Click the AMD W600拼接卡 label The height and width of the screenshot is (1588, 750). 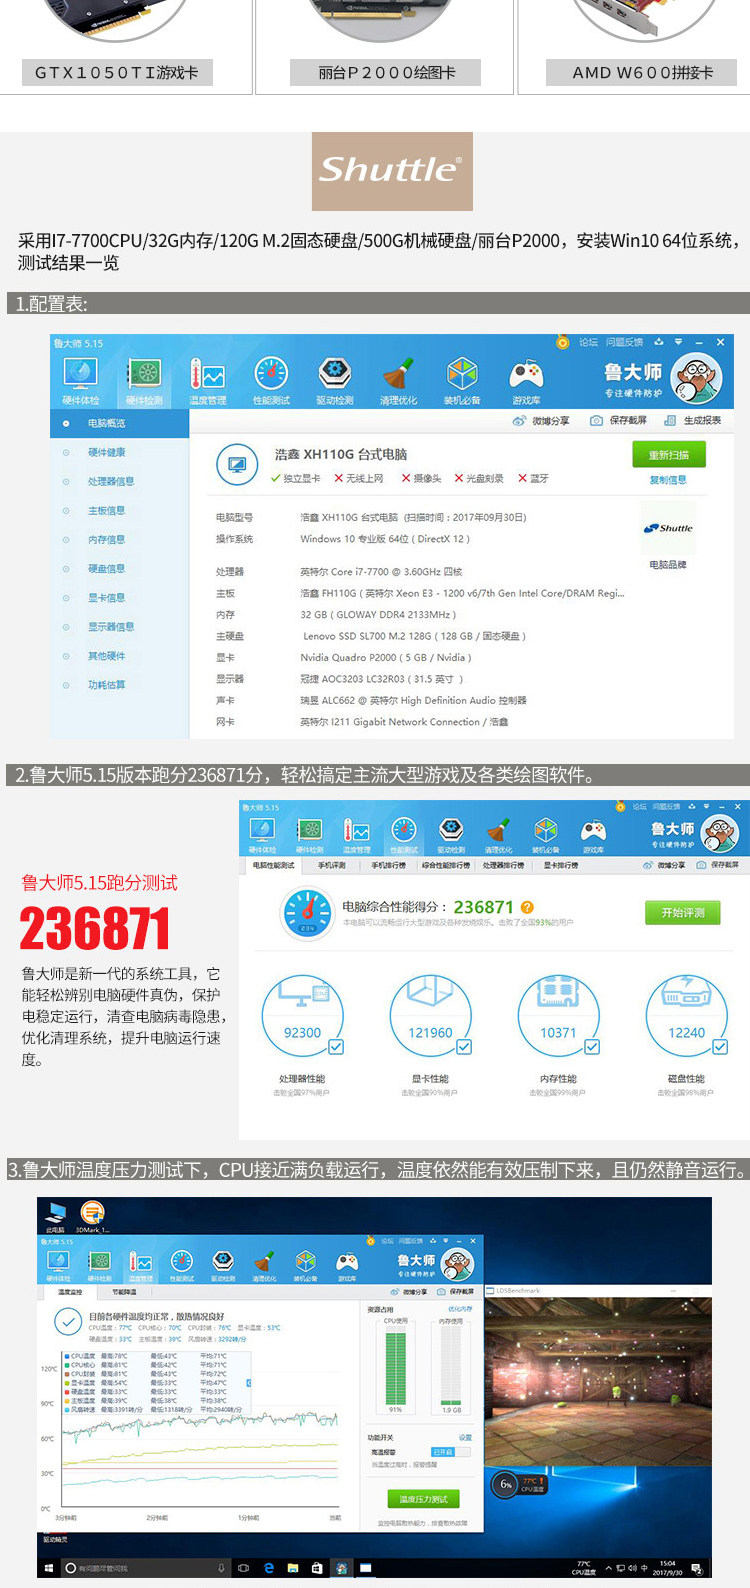(x=642, y=72)
